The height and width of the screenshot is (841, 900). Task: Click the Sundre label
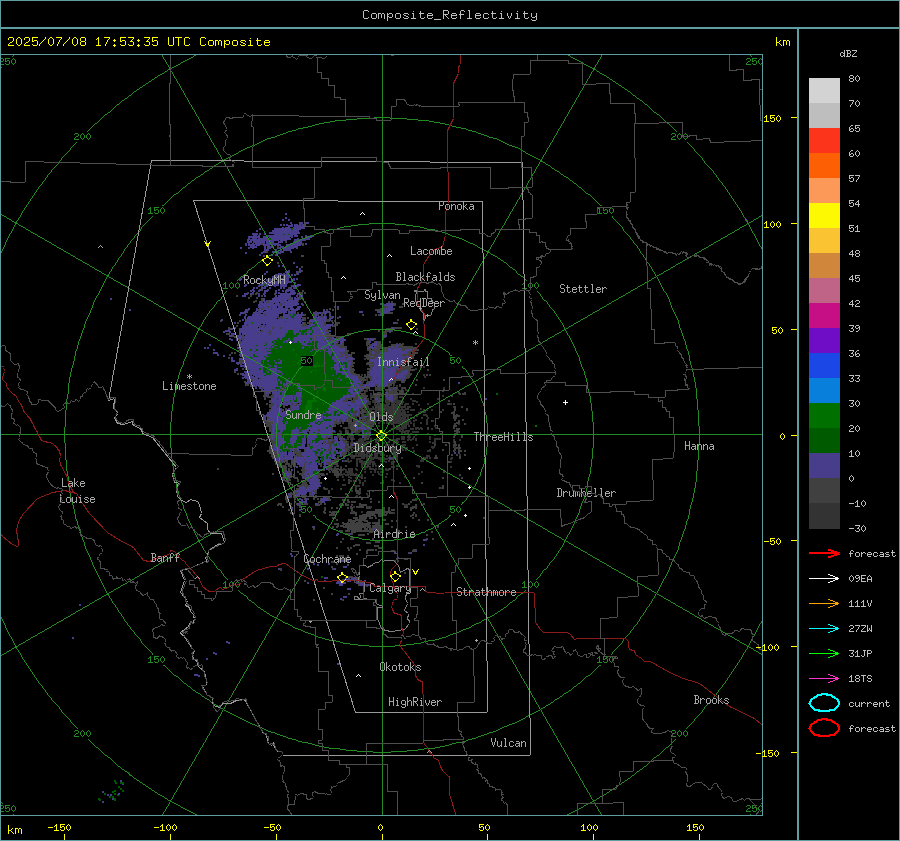point(303,415)
